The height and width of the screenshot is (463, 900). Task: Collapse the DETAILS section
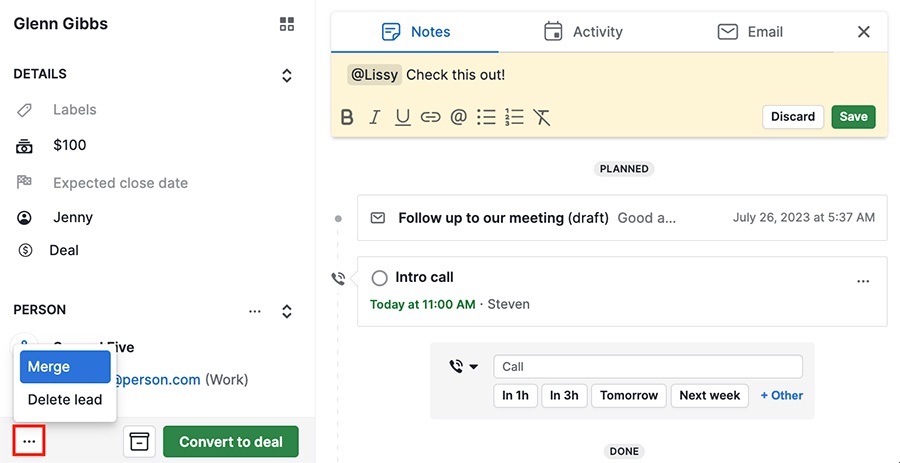[x=287, y=76]
